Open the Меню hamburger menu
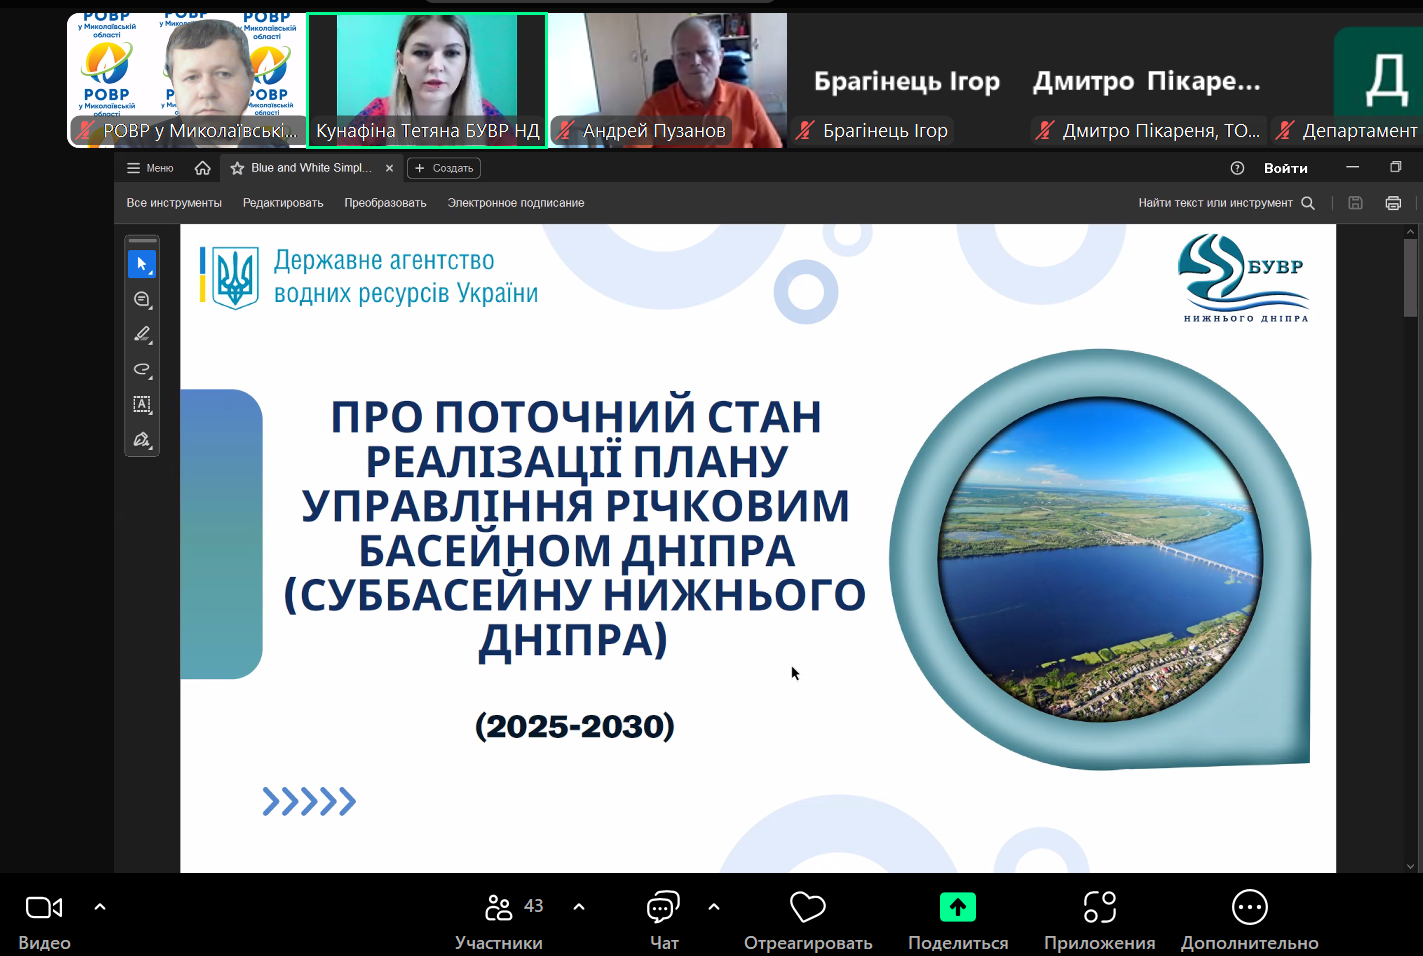1423x956 pixels. click(150, 168)
